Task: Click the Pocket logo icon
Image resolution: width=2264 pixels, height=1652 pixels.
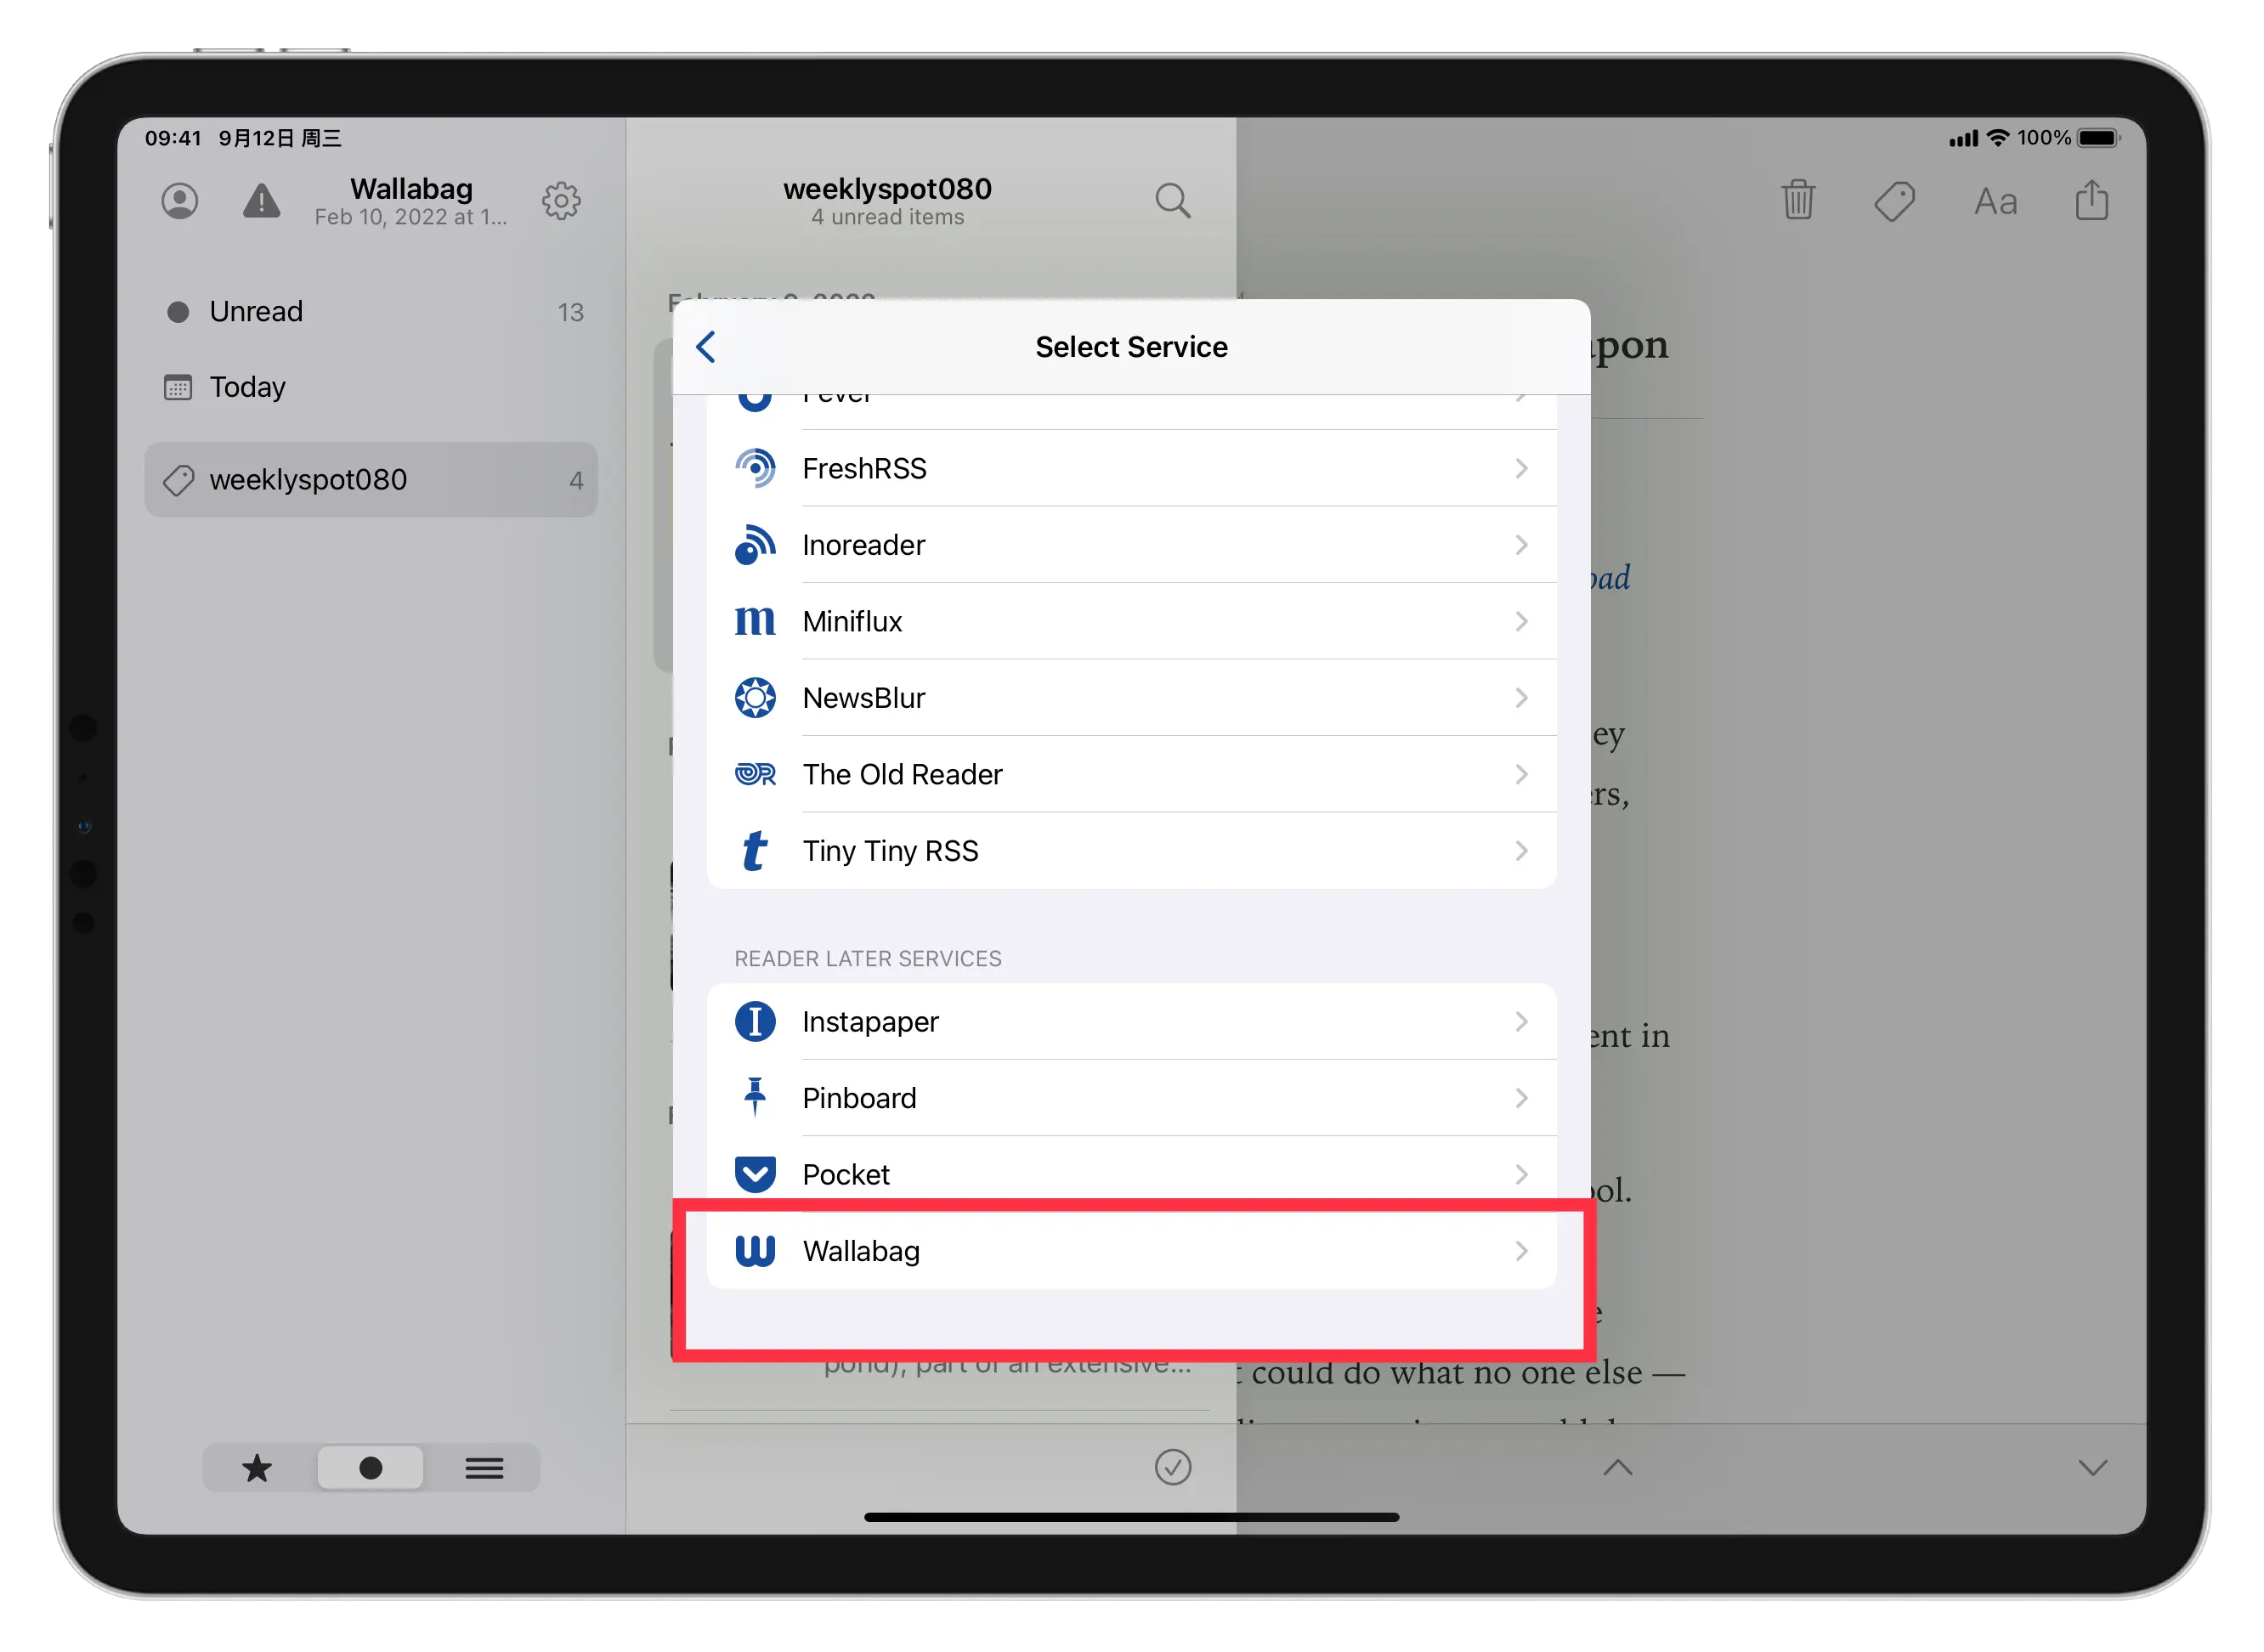Action: [755, 1175]
